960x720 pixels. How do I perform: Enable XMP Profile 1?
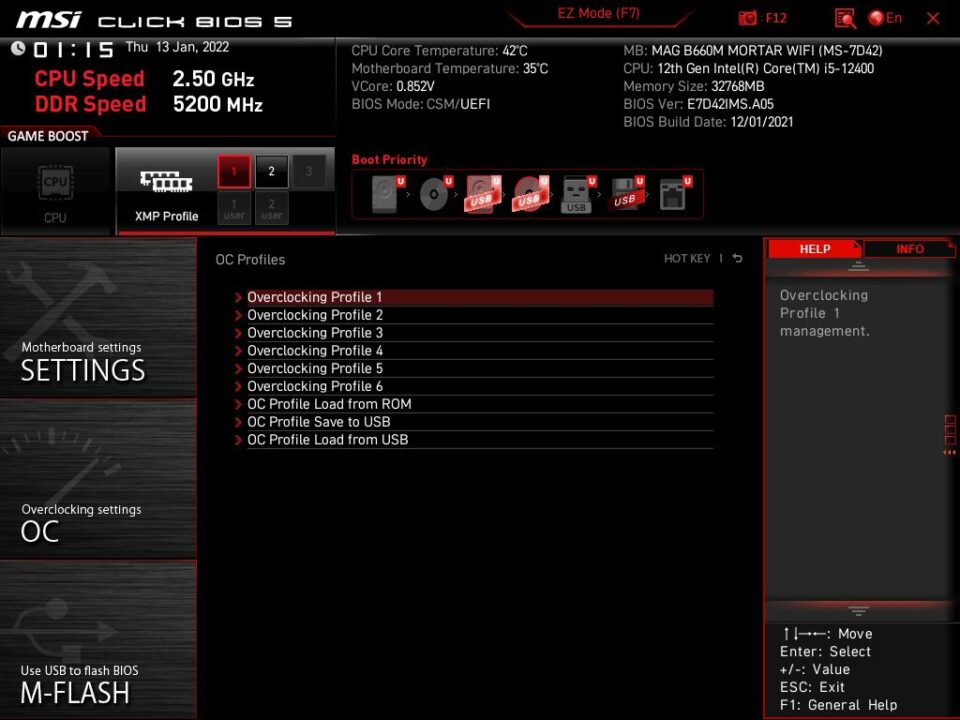coord(234,171)
